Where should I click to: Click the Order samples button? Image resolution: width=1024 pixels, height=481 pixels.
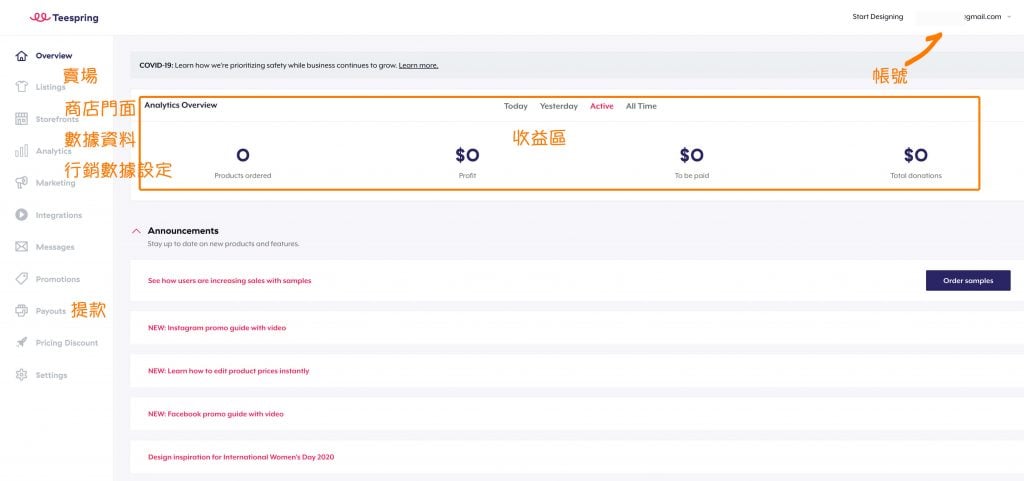click(968, 281)
